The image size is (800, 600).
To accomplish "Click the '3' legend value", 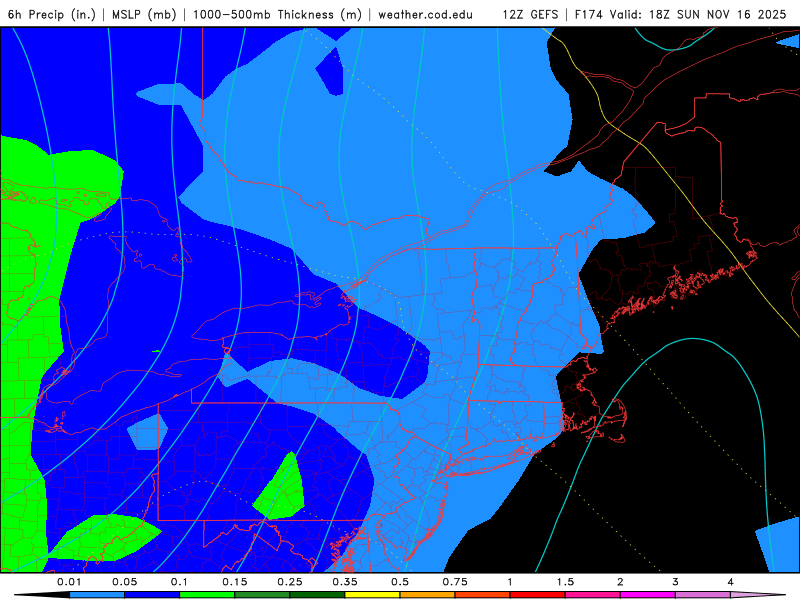I will click(675, 582).
